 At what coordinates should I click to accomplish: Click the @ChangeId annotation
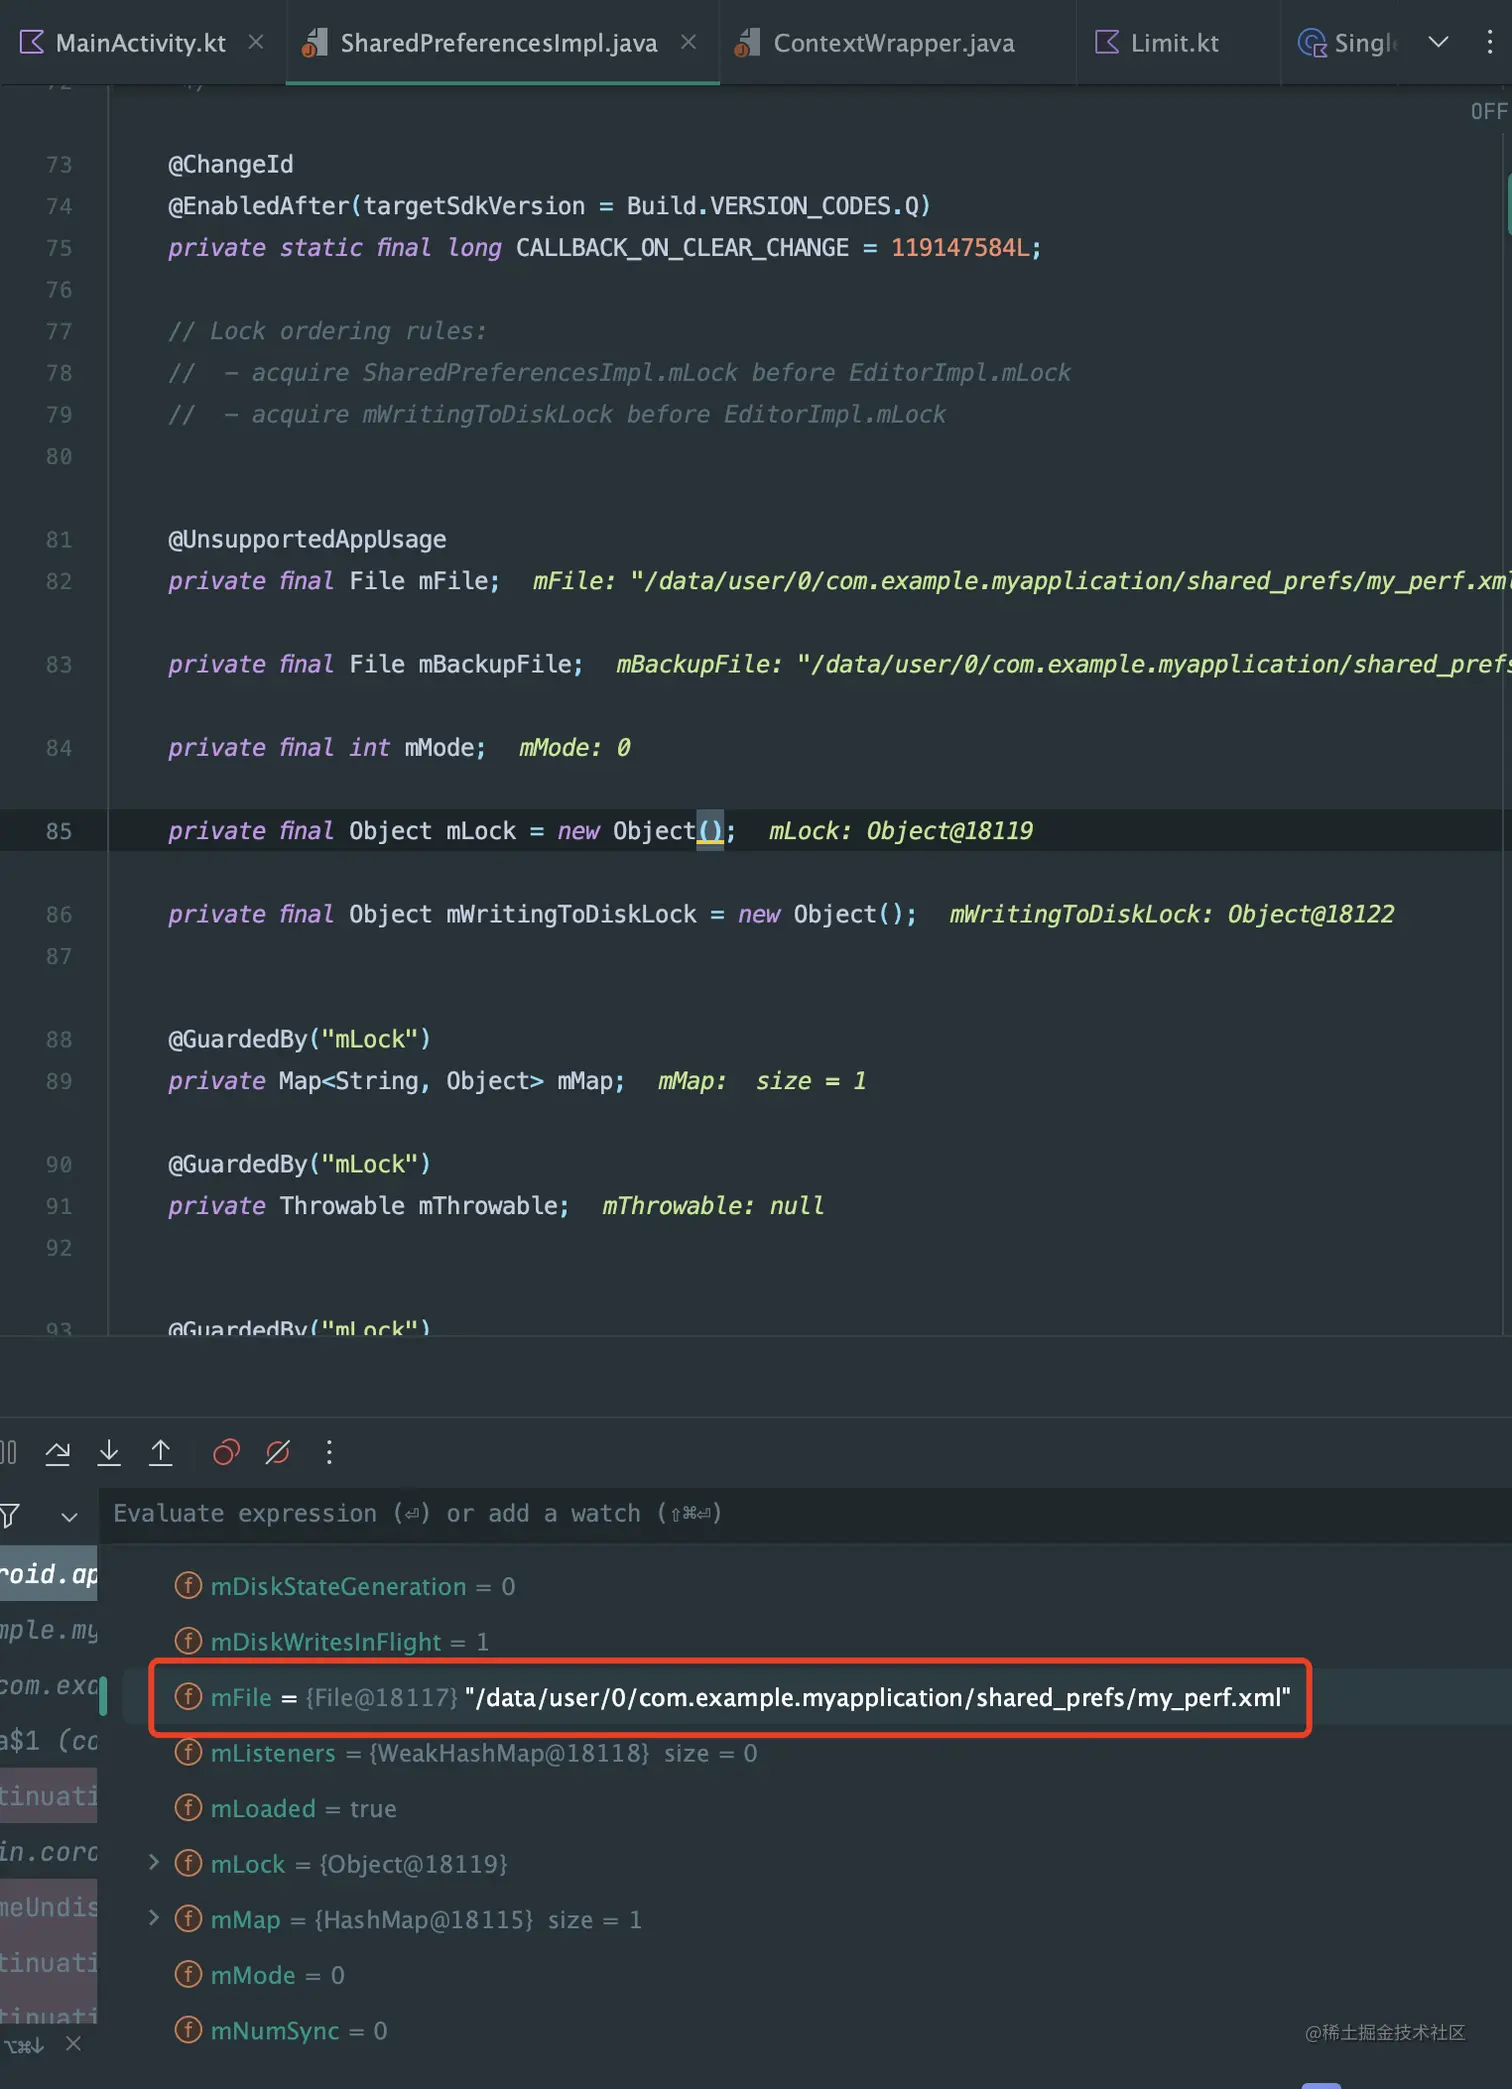[230, 164]
